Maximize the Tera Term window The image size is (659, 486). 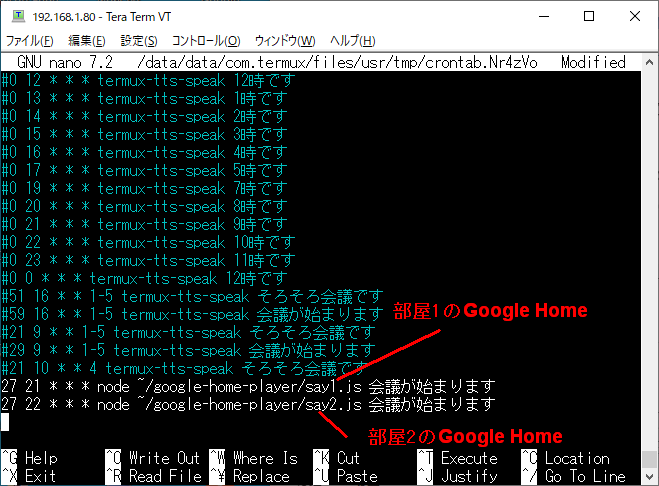click(589, 16)
